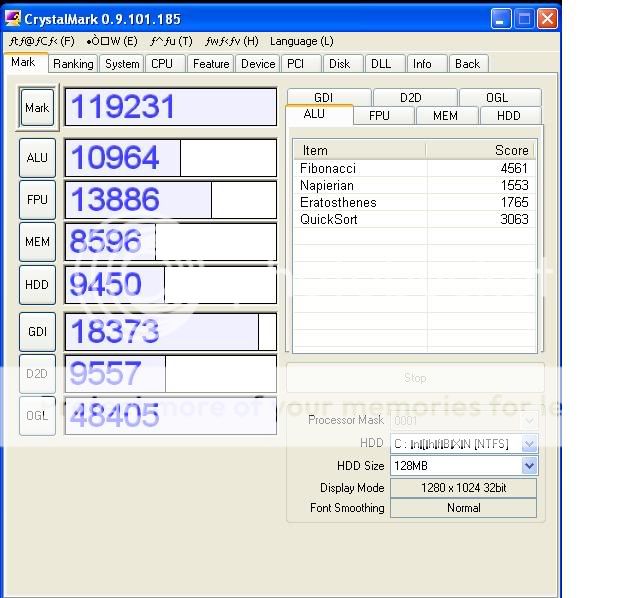Switch to the Ranking tab

point(73,64)
